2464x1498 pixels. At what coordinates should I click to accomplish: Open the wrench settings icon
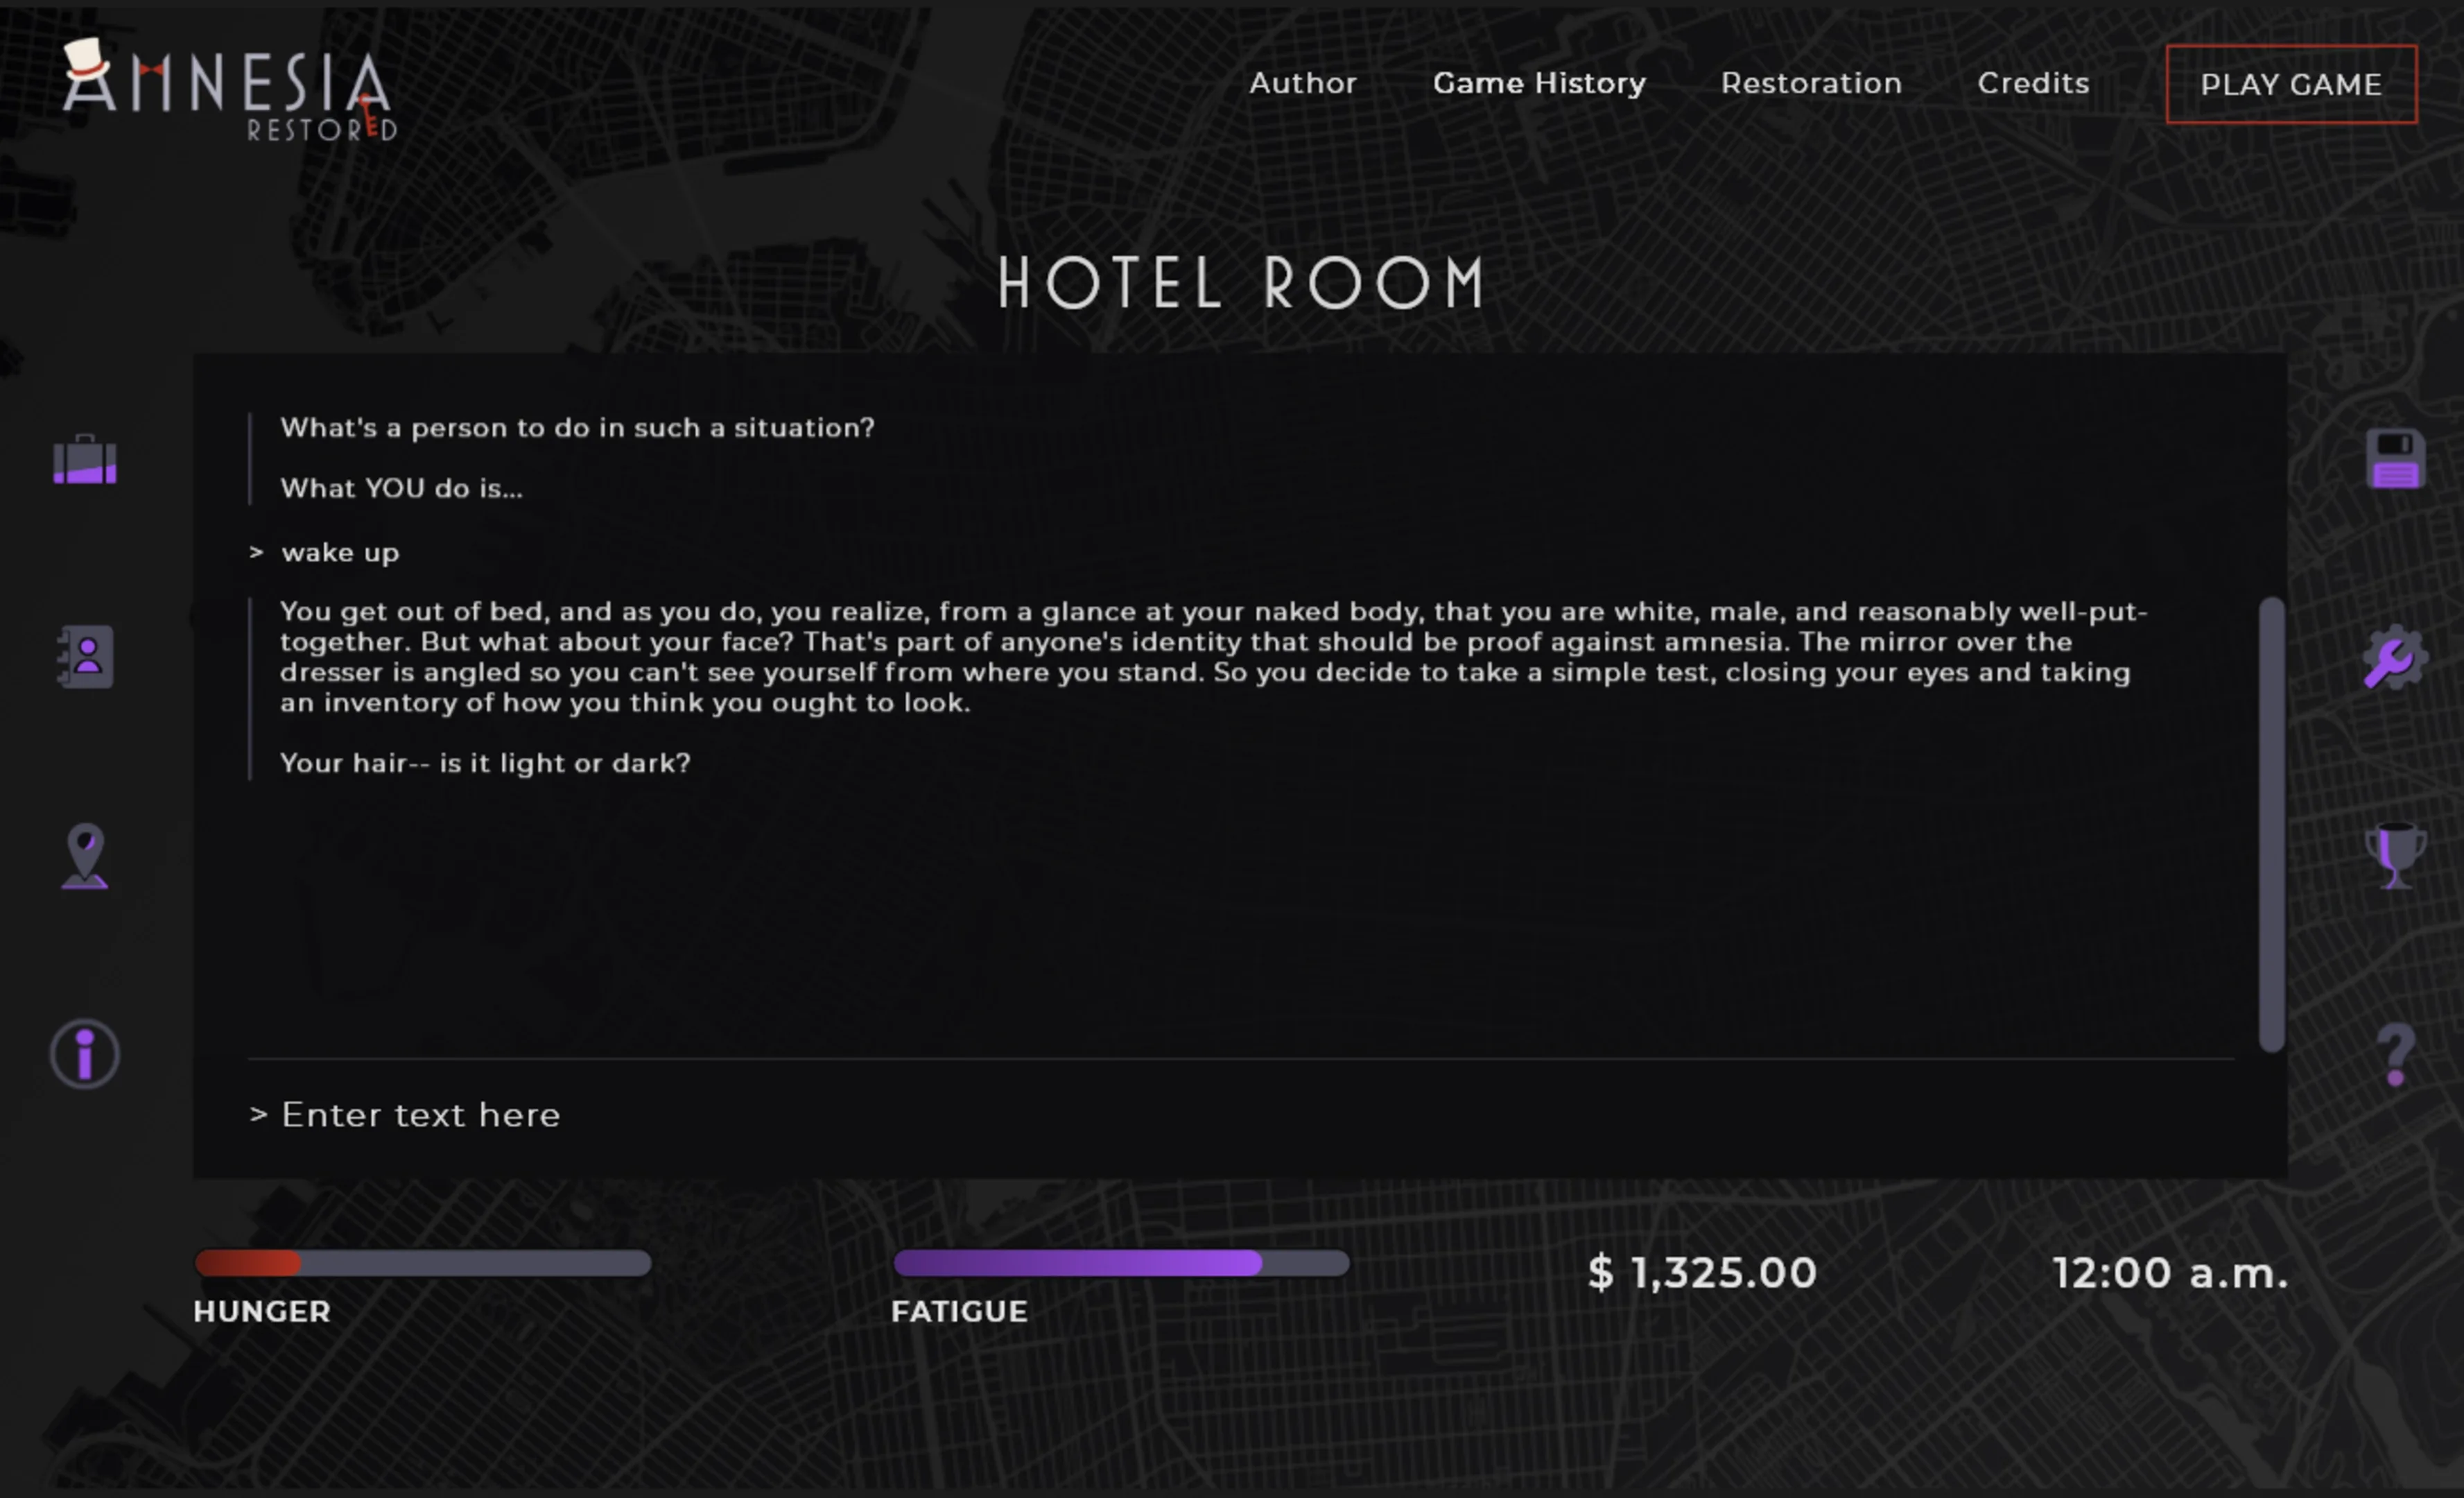pyautogui.click(x=2394, y=658)
